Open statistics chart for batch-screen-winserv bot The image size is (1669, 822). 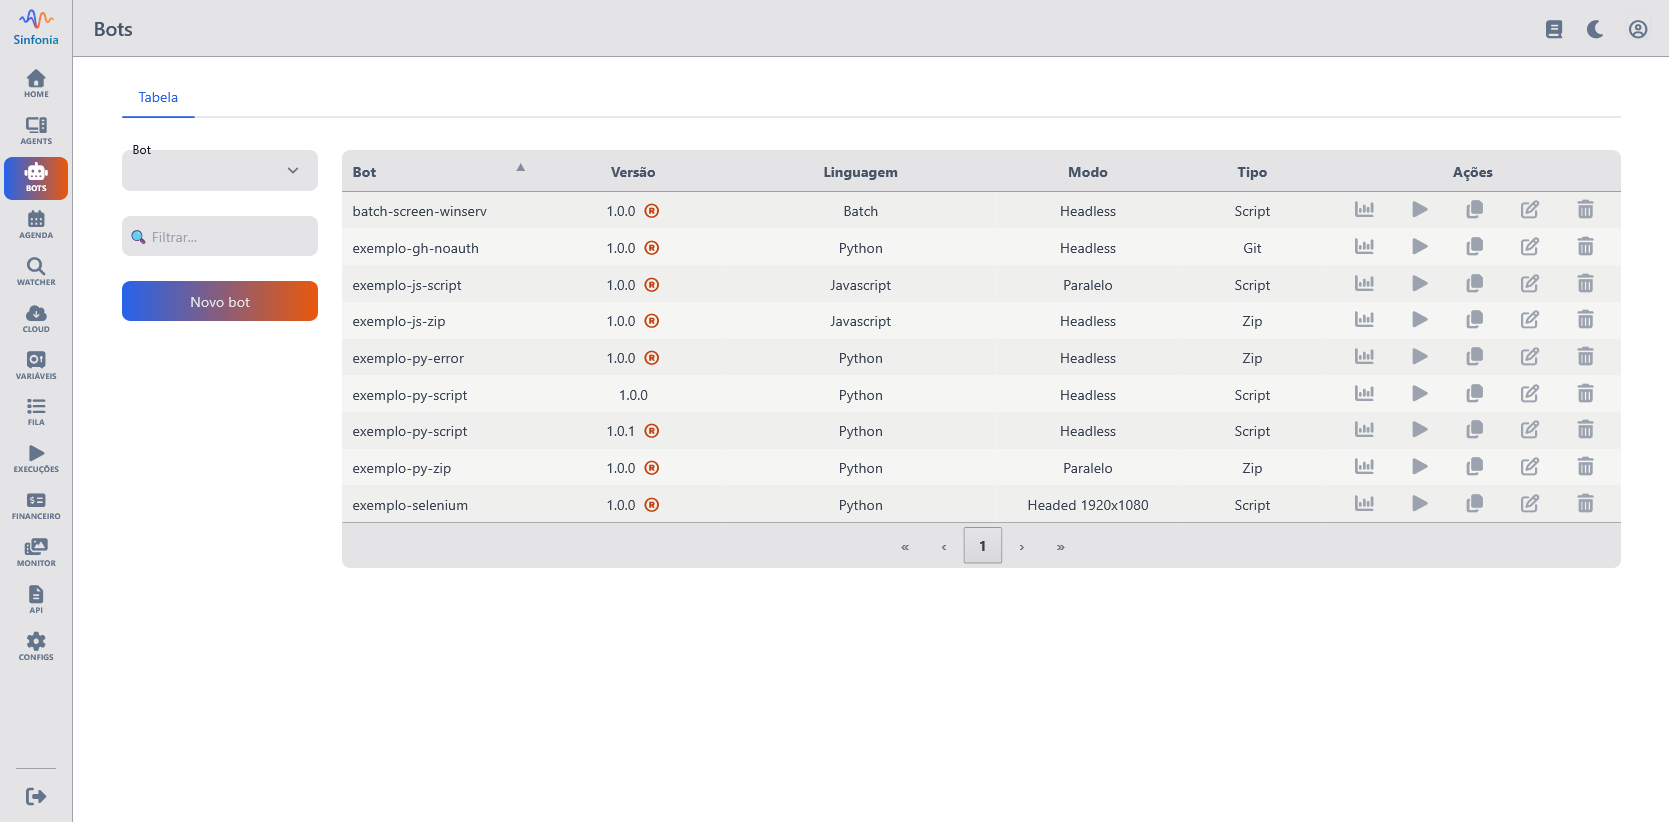tap(1364, 210)
